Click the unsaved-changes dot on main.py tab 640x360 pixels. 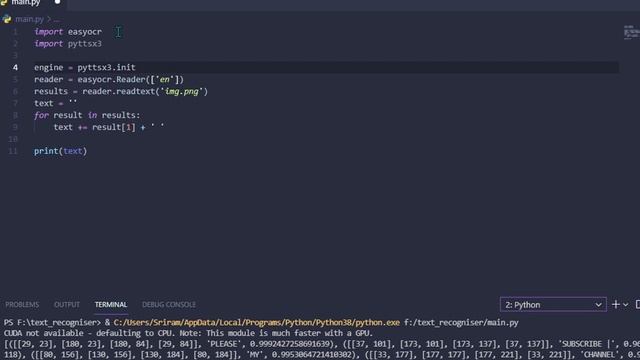58,2
